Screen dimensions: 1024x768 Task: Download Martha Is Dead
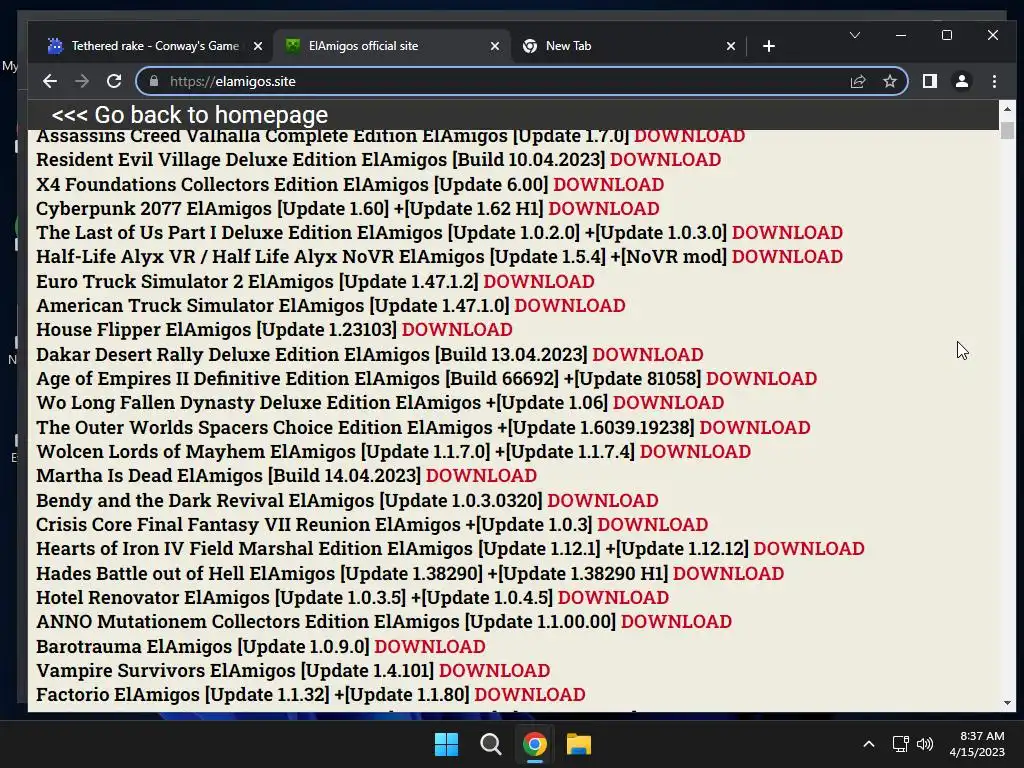[481, 476]
